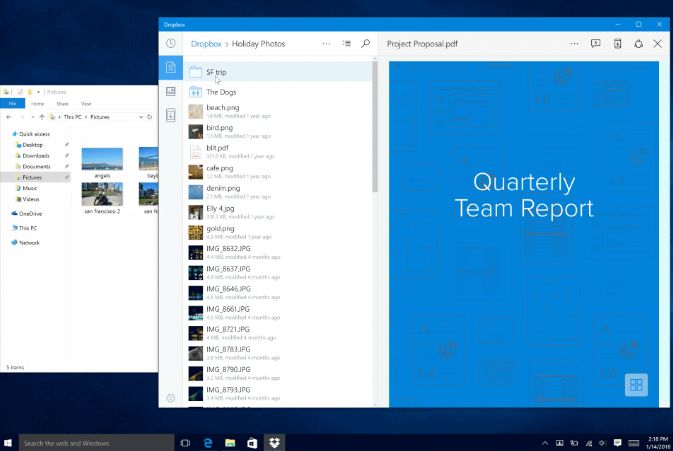The image size is (673, 451).
Task: Select blit.pdf in file list
Action: tap(278, 151)
